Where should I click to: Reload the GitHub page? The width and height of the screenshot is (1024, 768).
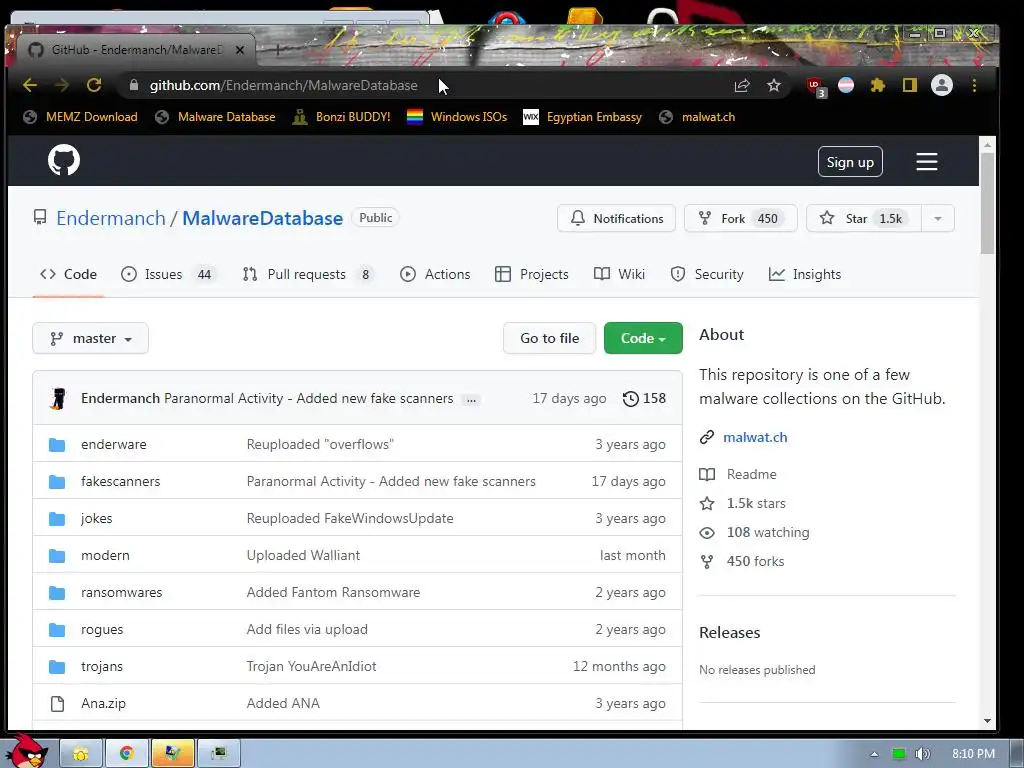pyautogui.click(x=94, y=86)
